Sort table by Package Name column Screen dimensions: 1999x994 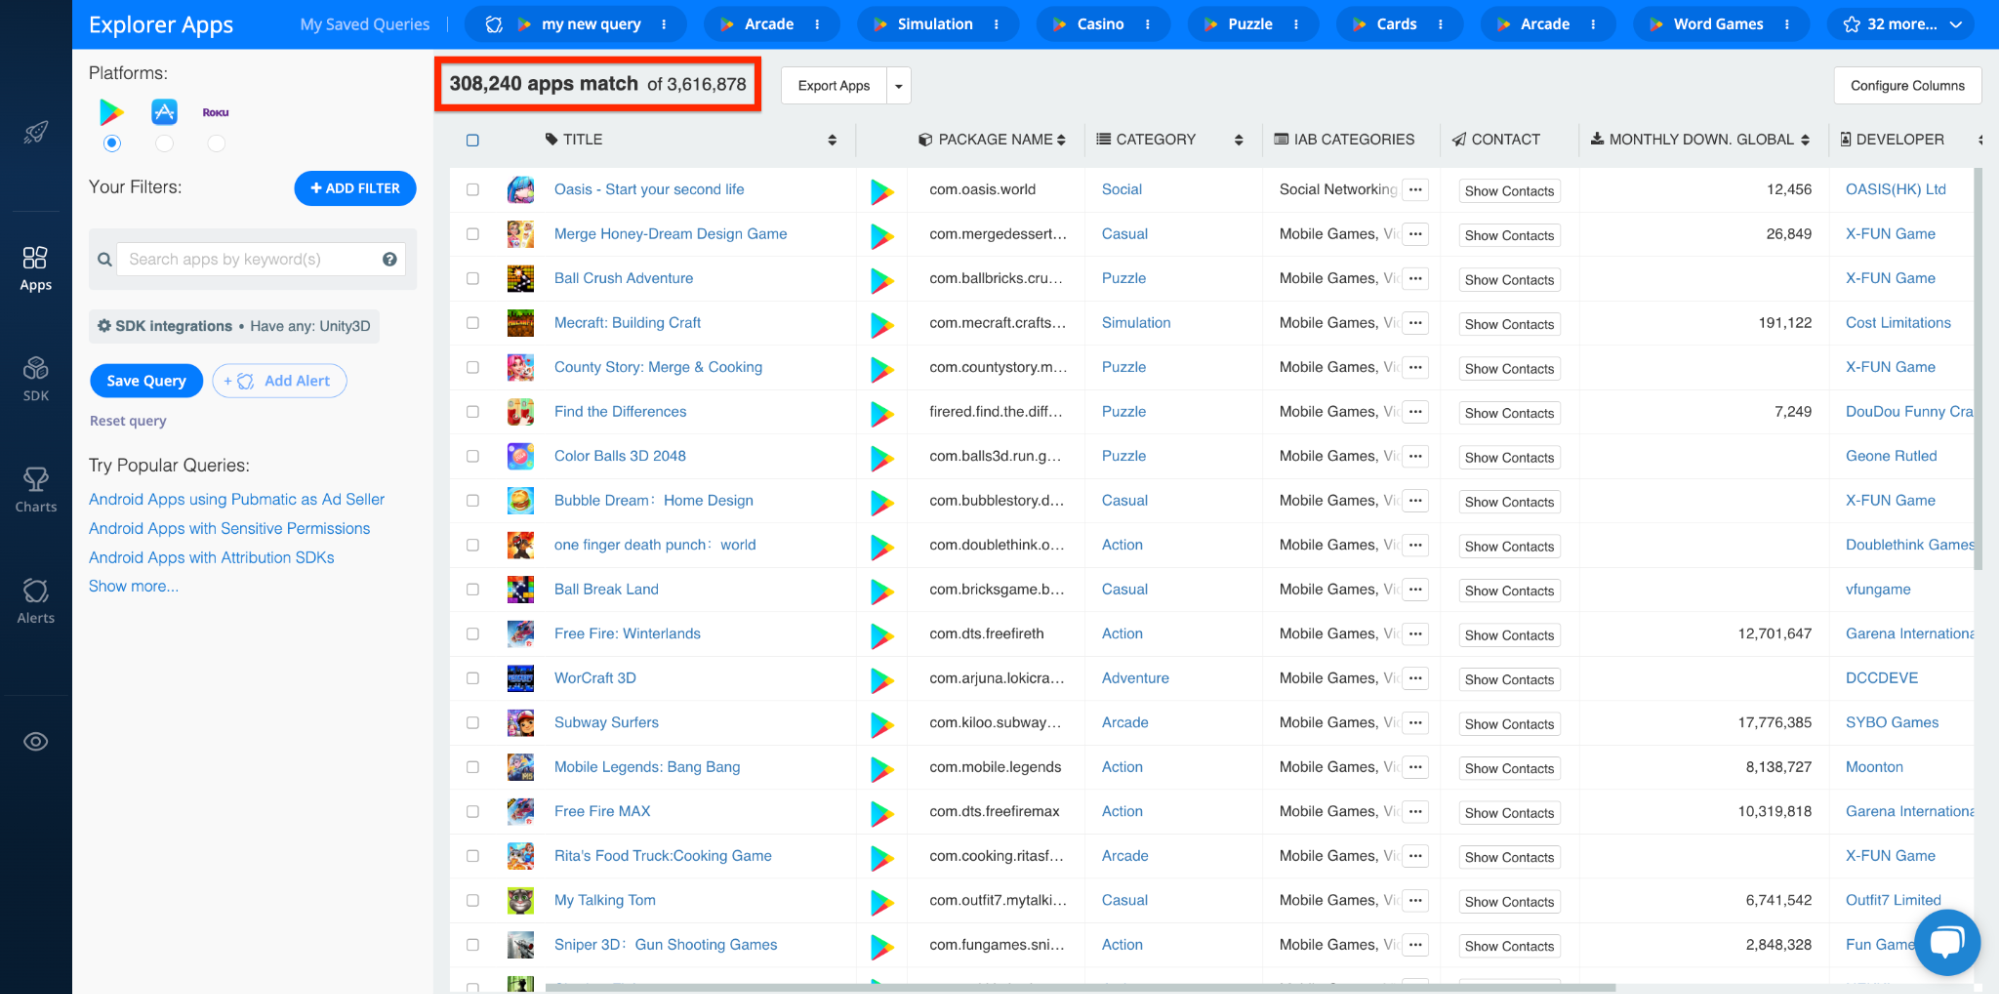pos(1061,140)
